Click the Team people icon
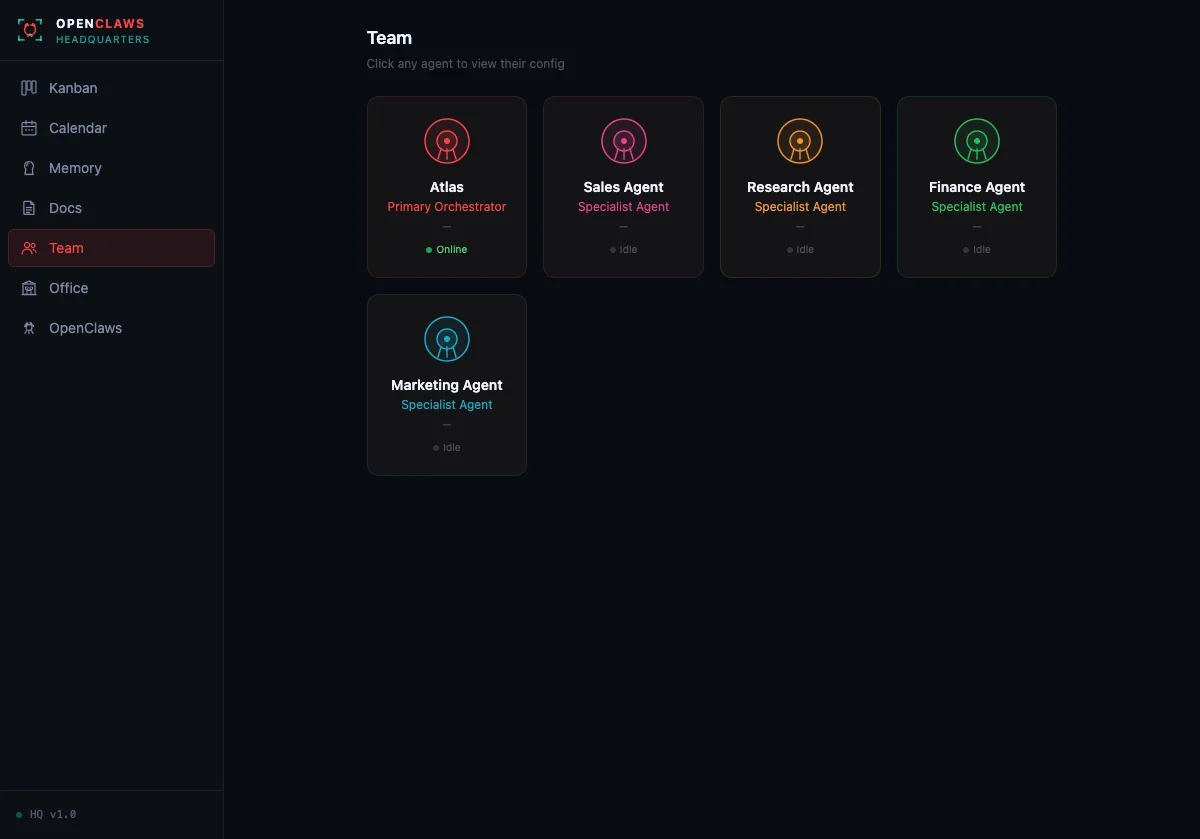 point(29,248)
